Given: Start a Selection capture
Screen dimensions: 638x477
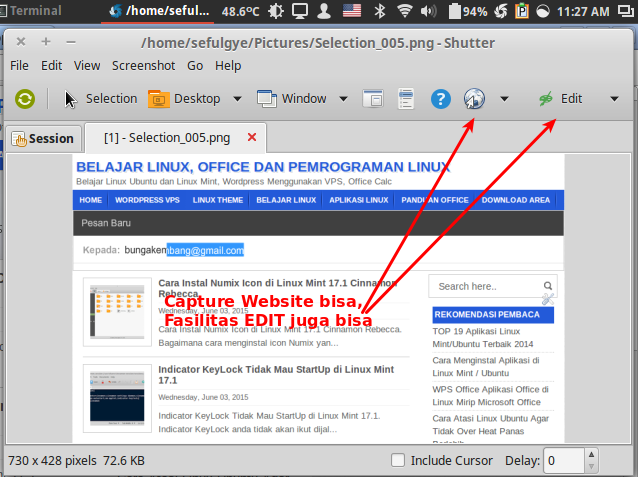Looking at the screenshot, I should [x=101, y=99].
